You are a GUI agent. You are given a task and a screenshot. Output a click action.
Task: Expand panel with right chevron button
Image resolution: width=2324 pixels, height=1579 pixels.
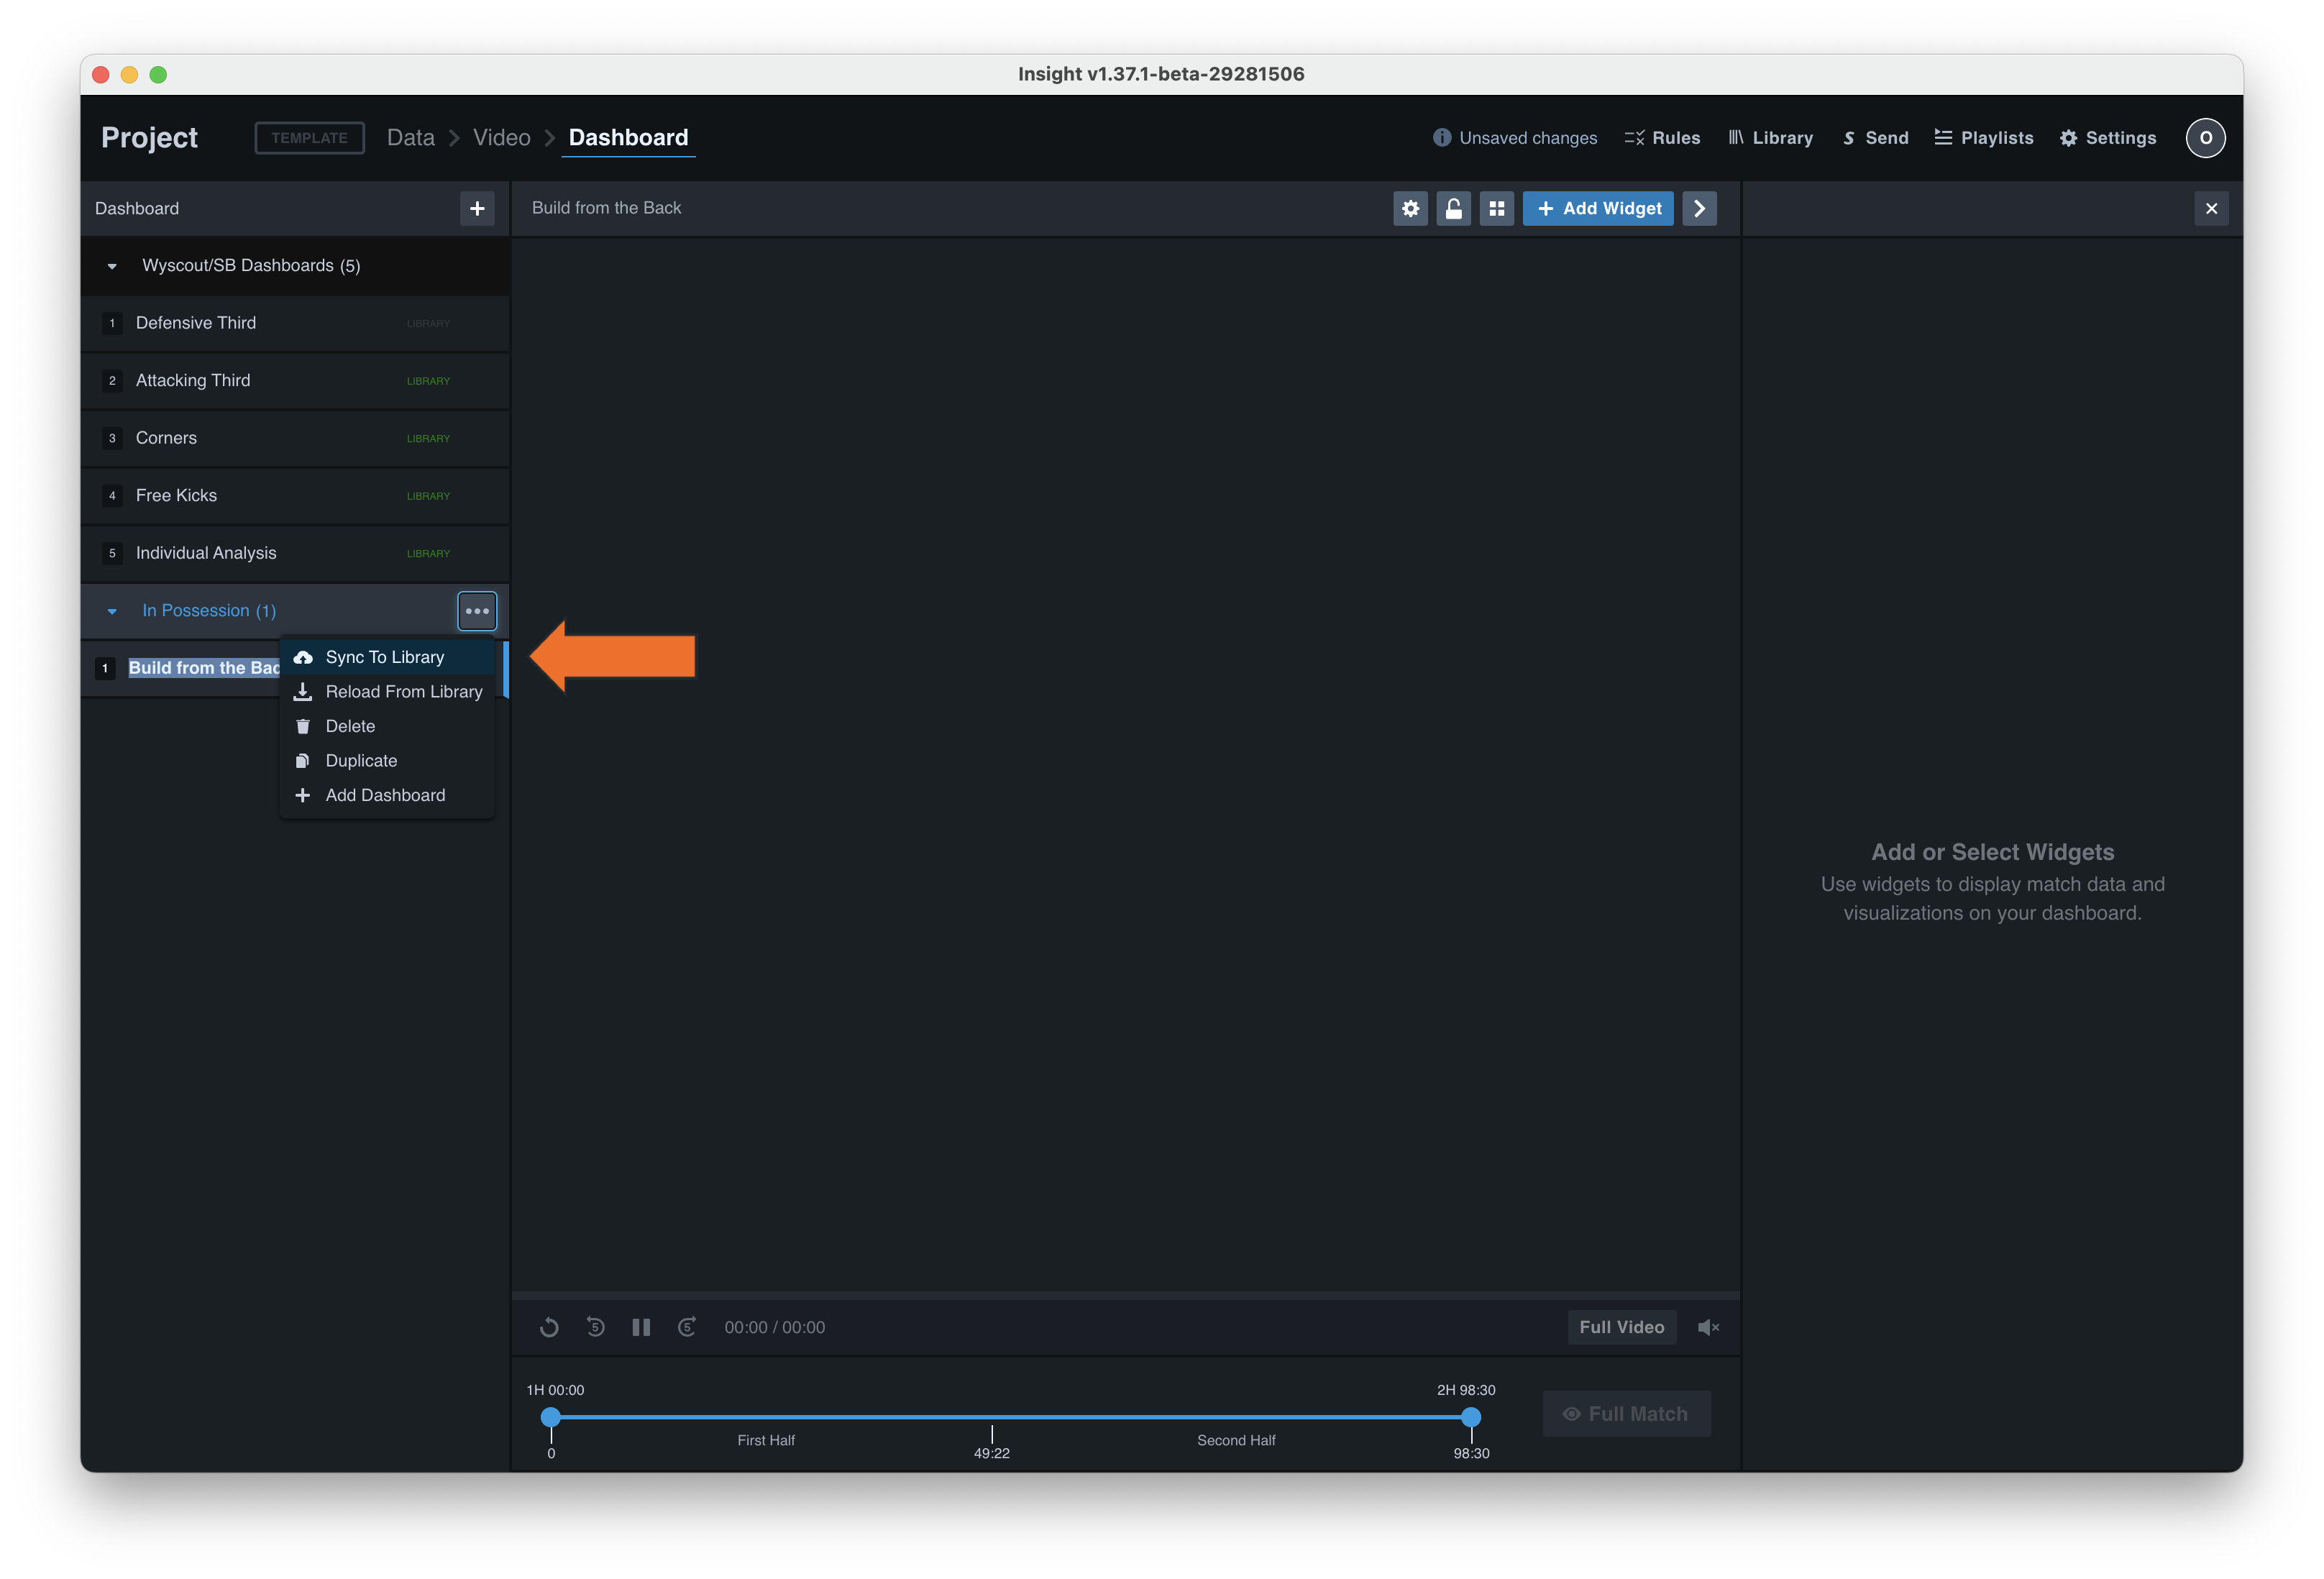(1700, 208)
